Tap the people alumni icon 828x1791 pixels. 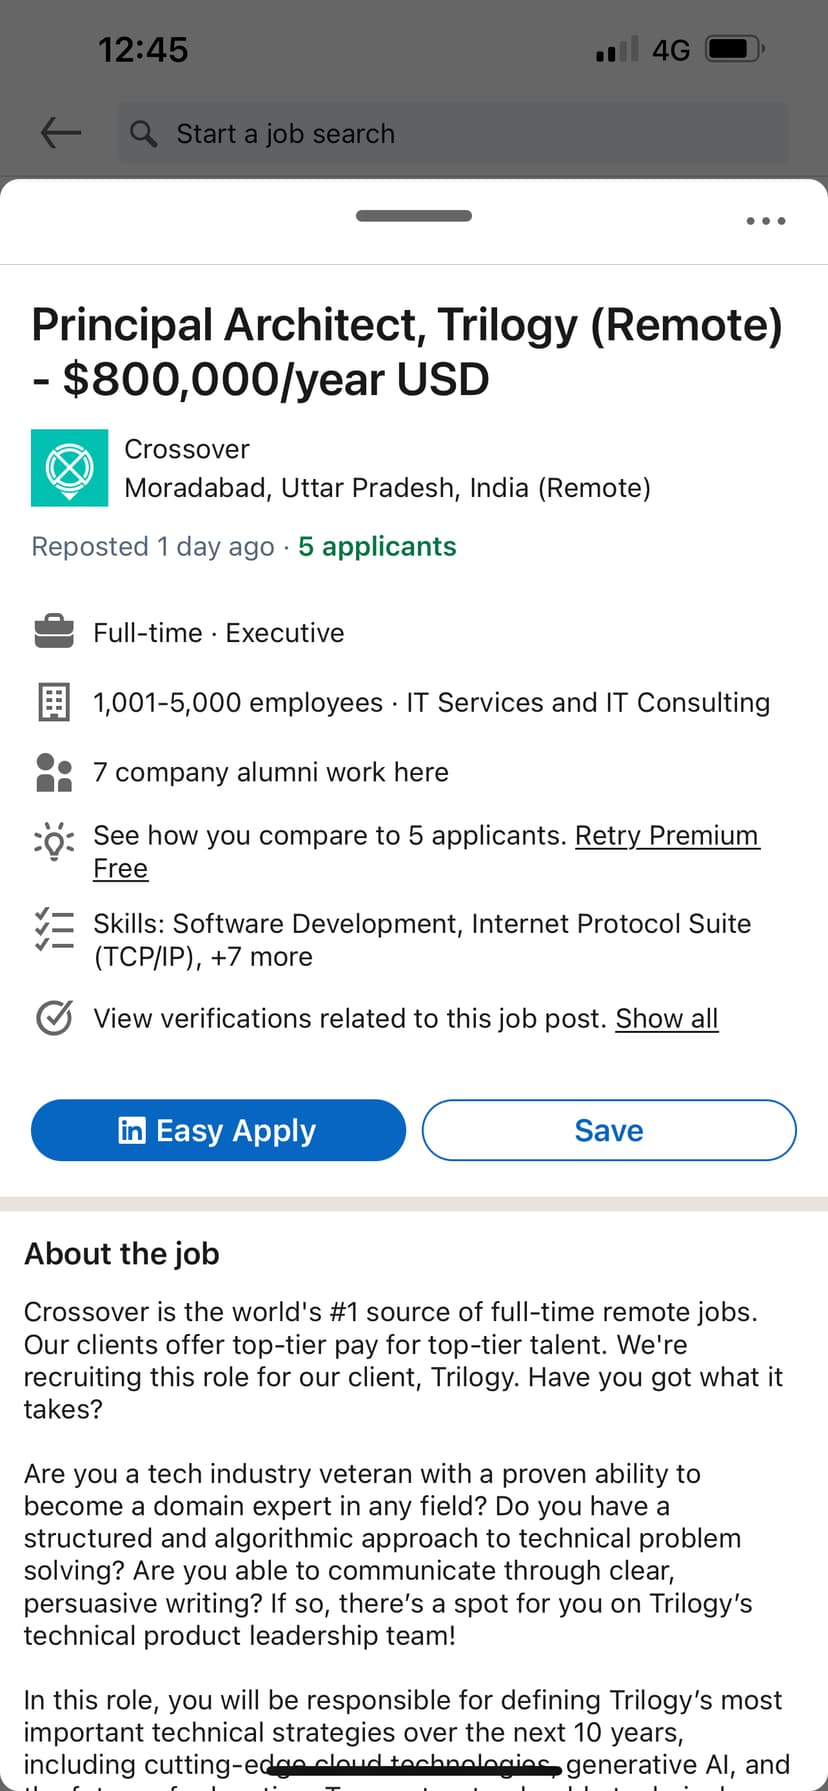click(x=54, y=772)
